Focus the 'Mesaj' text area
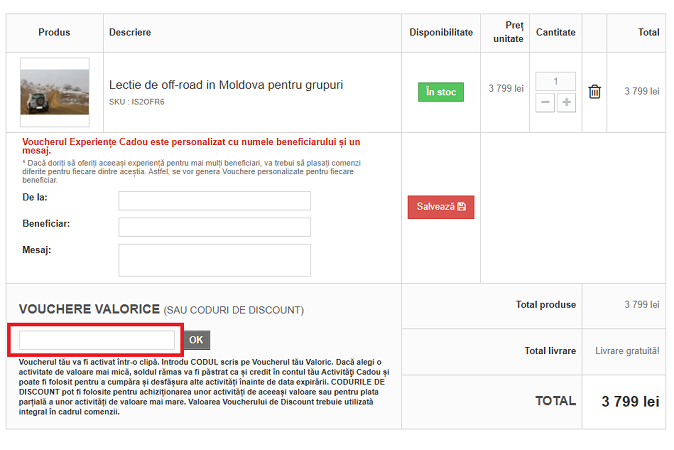Image resolution: width=674 pixels, height=450 pixels. point(214,260)
